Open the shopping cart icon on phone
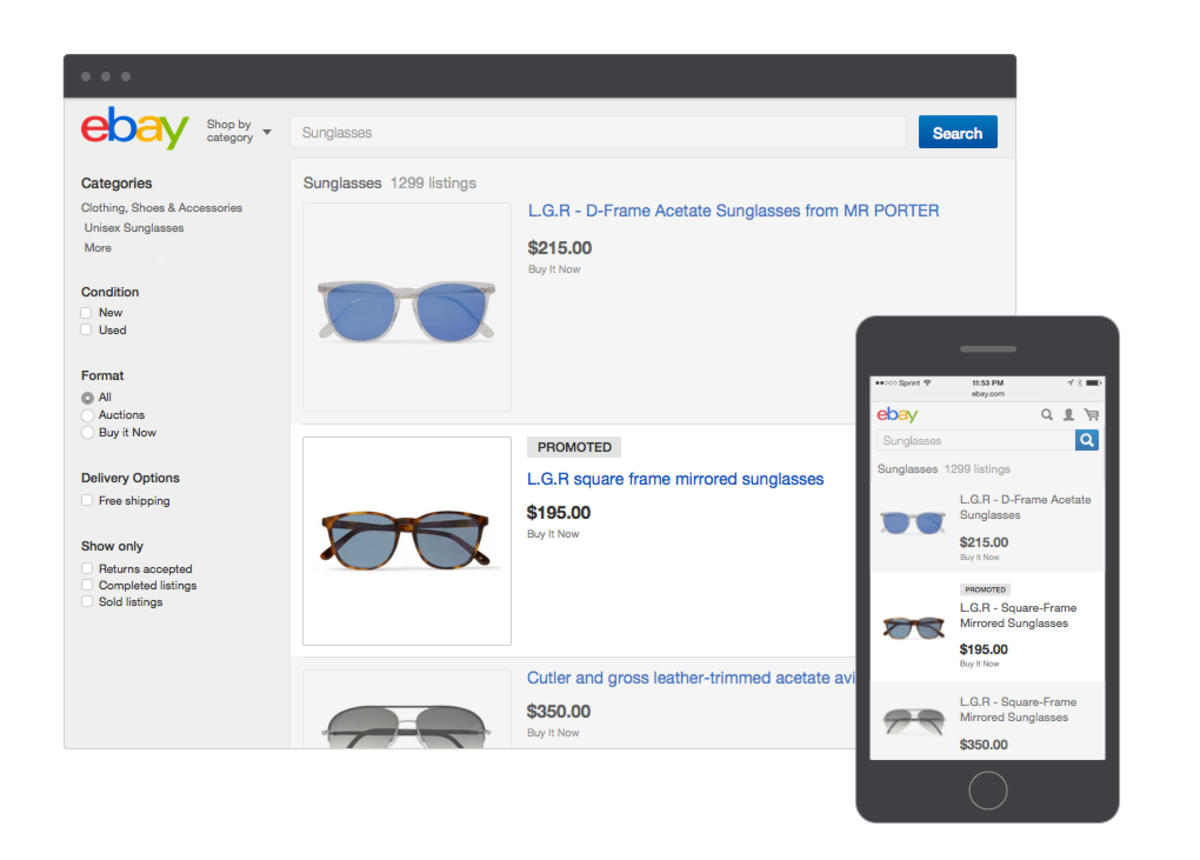This screenshot has width=1200, height=860. [1091, 414]
